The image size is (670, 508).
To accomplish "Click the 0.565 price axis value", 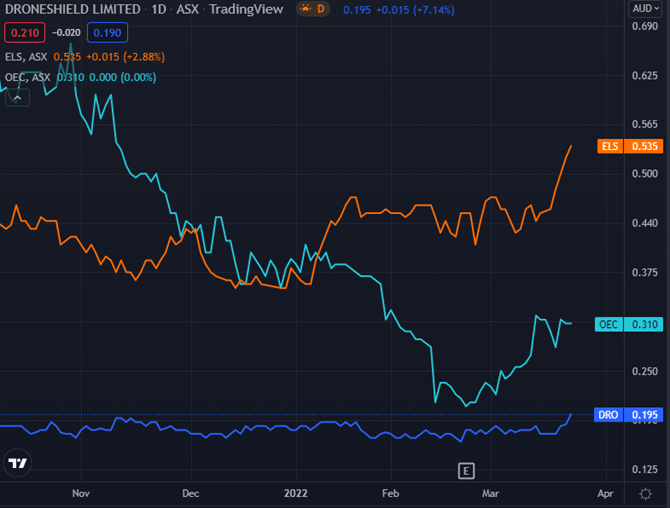I will click(x=645, y=124).
